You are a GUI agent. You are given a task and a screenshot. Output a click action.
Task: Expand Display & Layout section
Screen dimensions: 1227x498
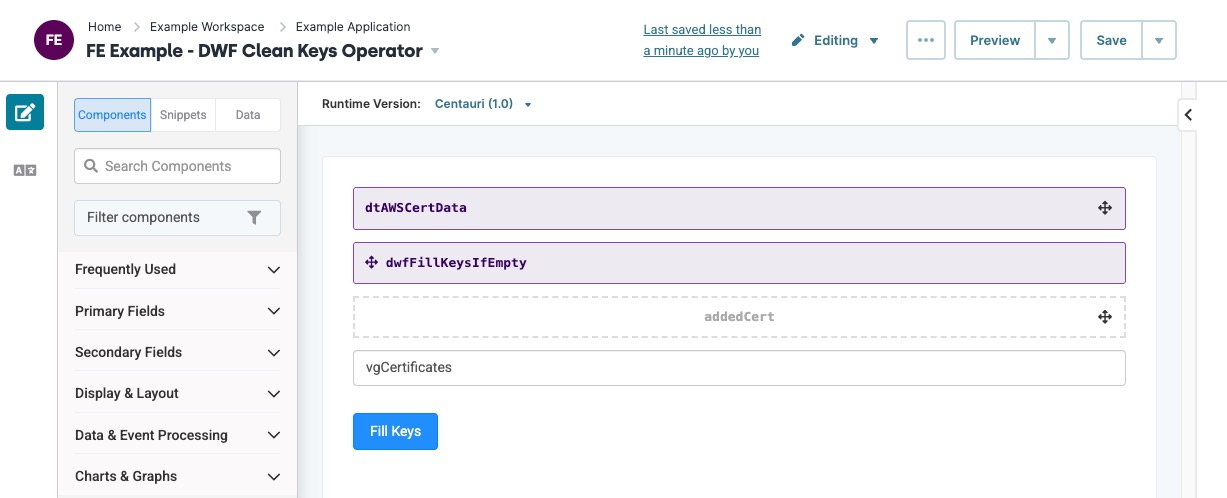pos(178,393)
